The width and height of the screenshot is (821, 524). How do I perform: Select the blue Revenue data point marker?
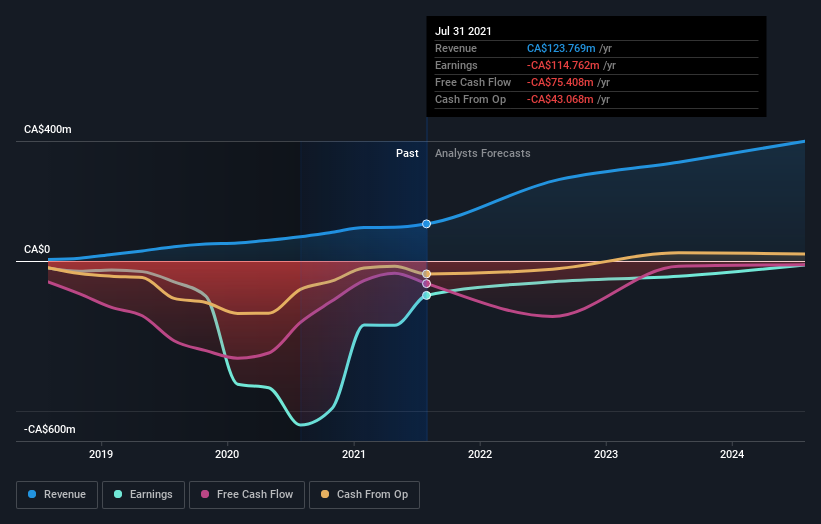coord(427,224)
